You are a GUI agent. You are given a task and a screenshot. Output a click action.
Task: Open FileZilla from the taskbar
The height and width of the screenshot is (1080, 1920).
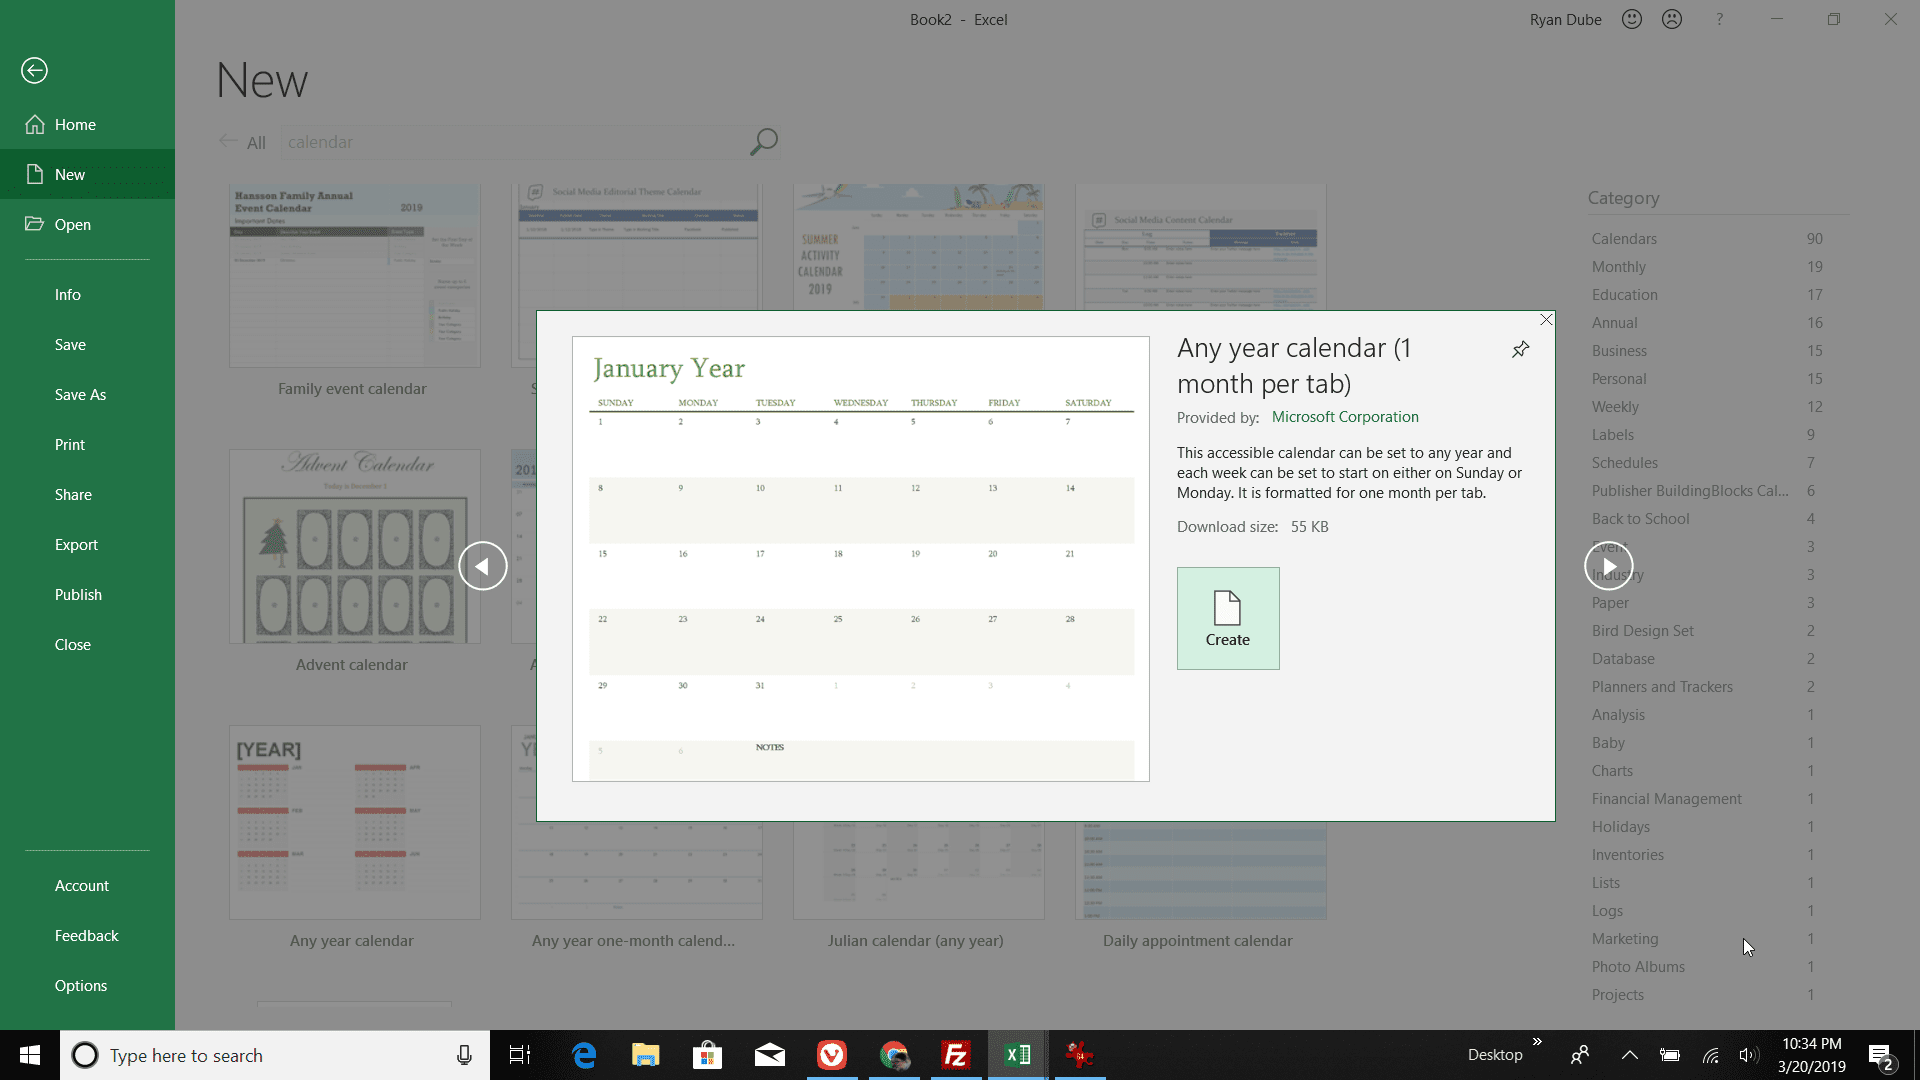coord(956,1055)
